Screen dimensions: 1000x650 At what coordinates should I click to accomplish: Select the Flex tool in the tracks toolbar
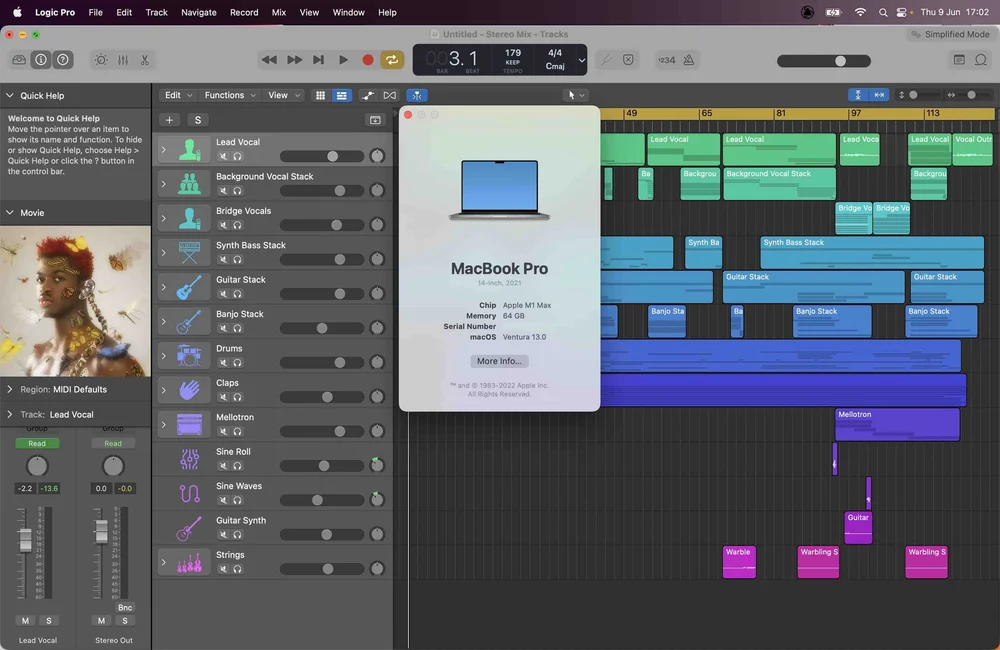click(417, 94)
